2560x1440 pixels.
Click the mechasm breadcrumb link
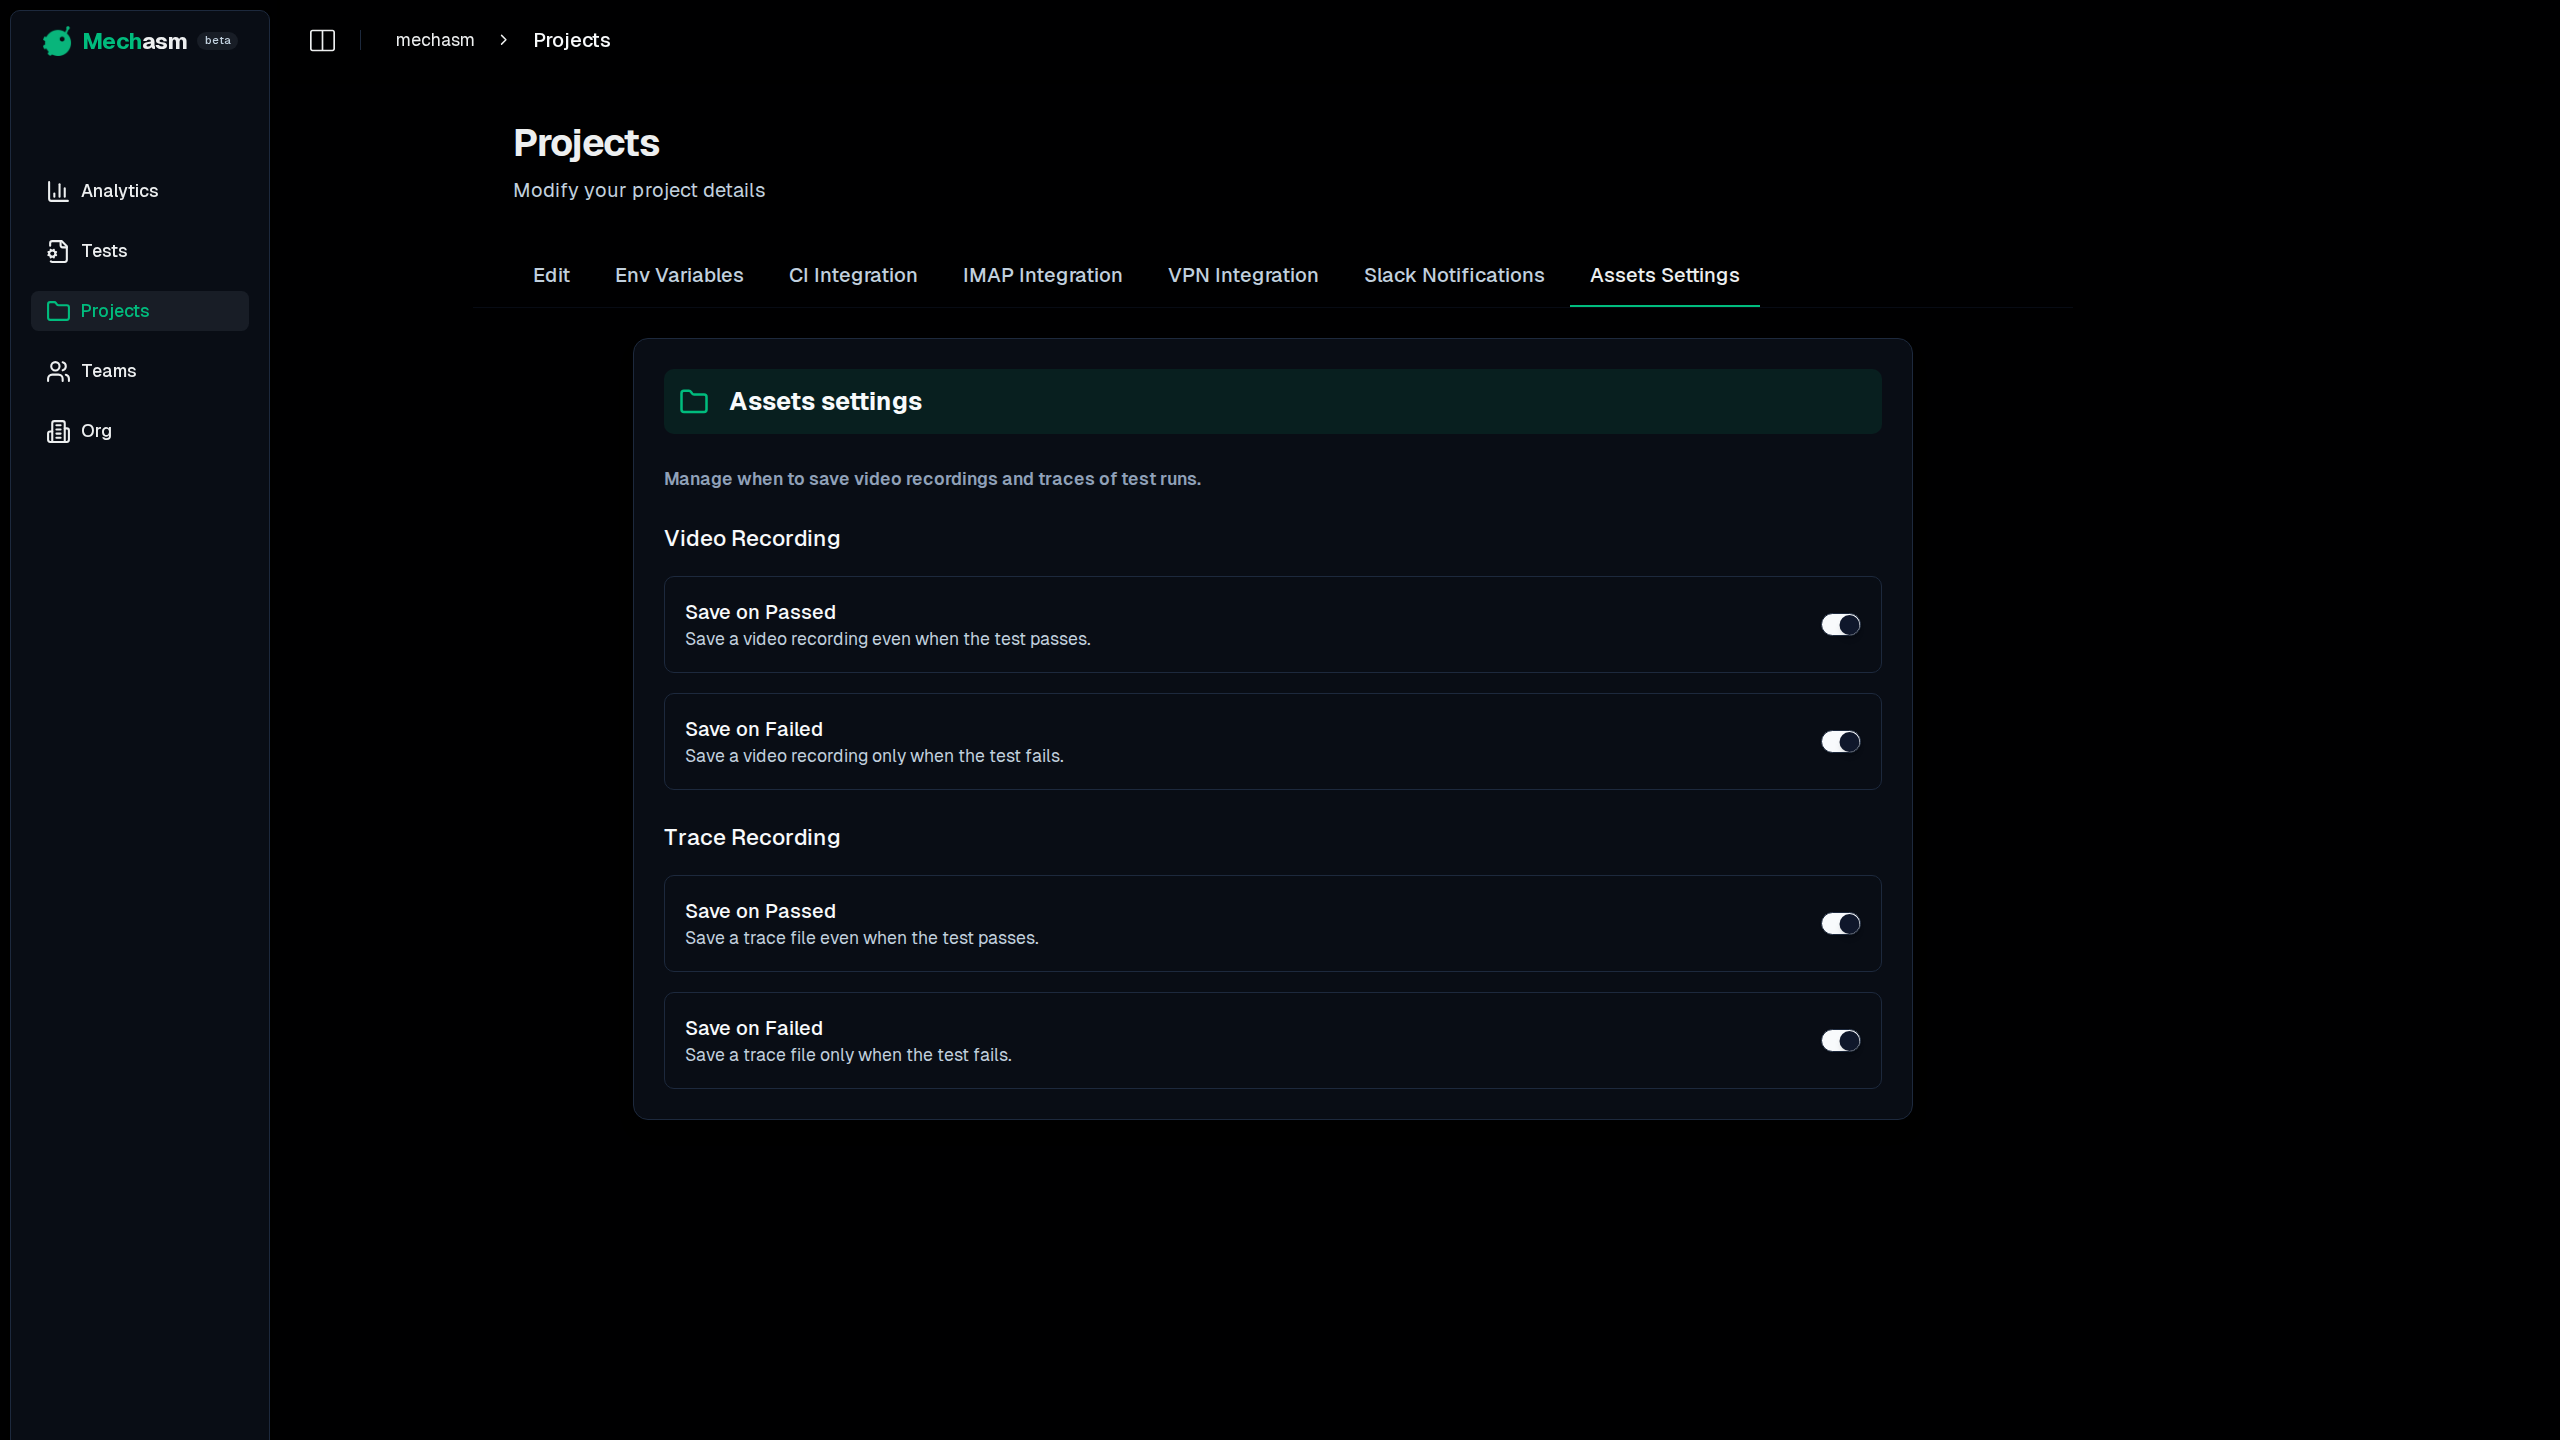[x=434, y=40]
